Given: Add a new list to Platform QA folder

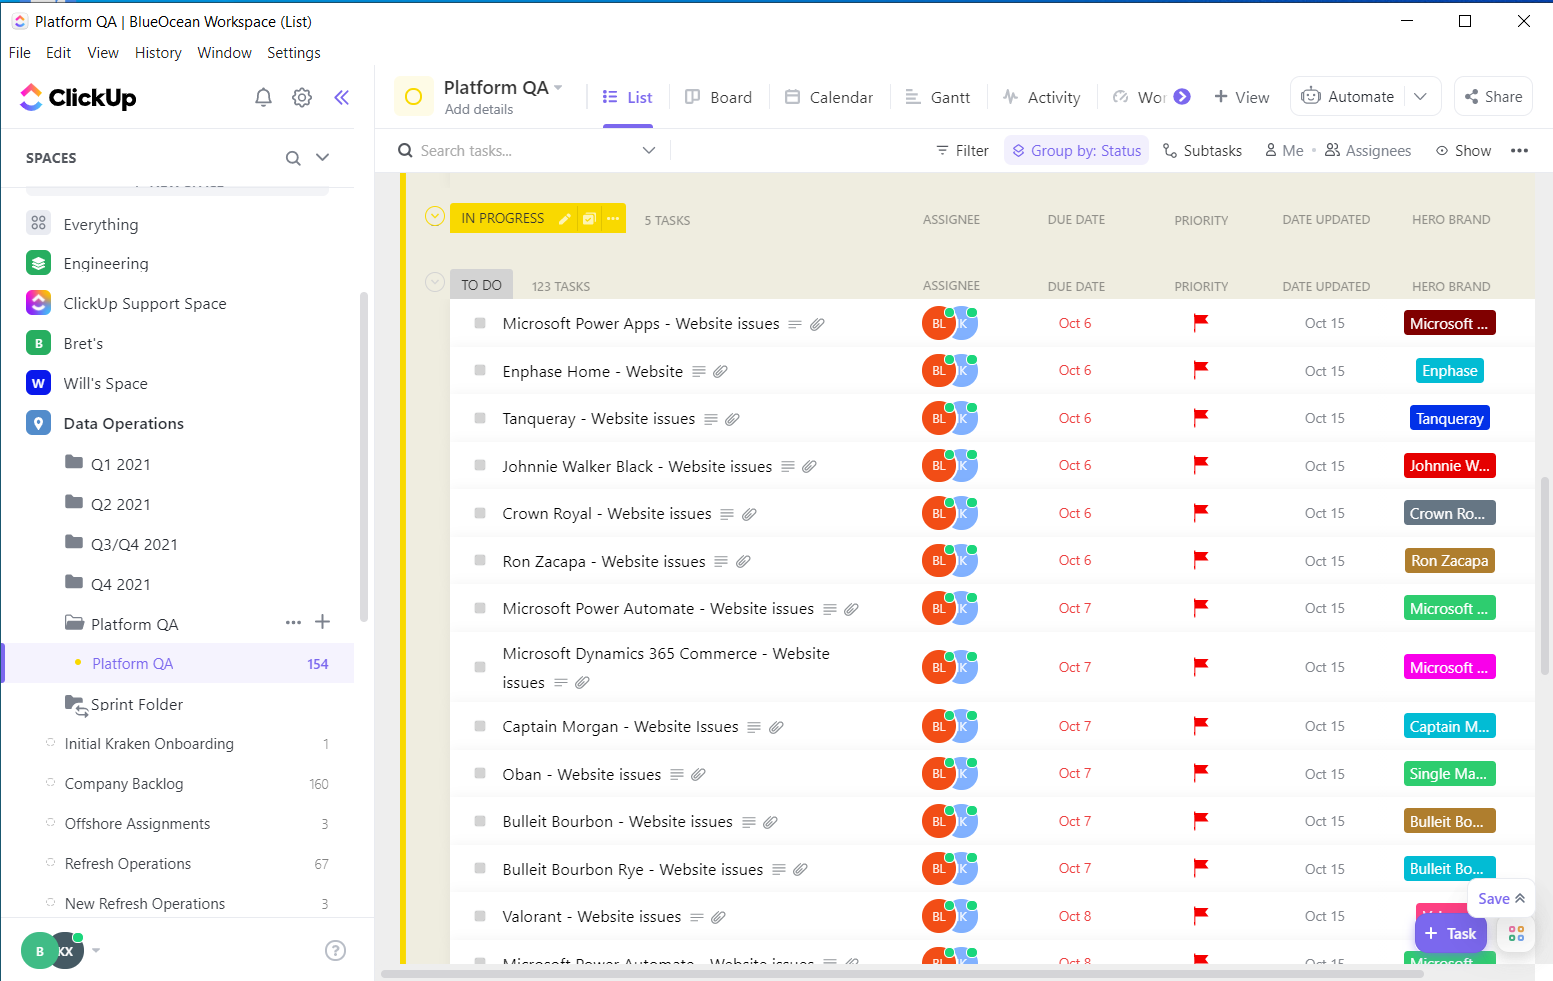Looking at the screenshot, I should (322, 622).
